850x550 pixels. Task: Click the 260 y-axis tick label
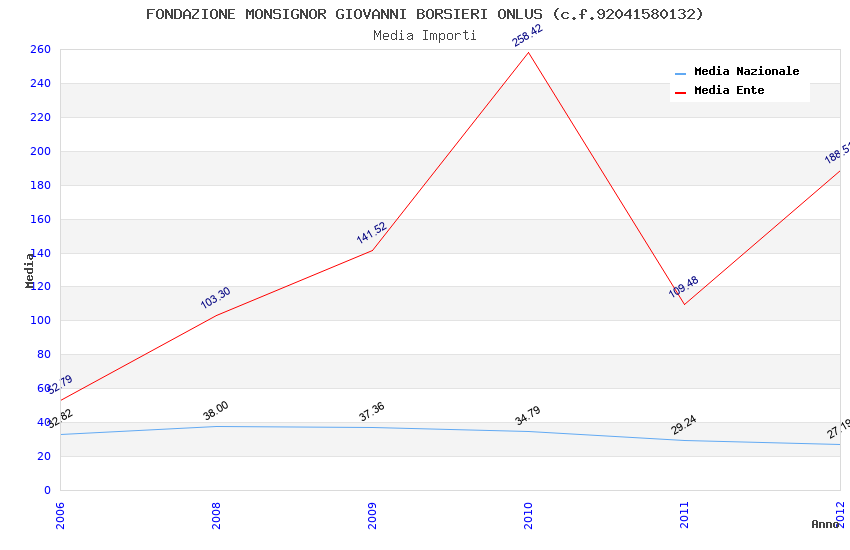point(40,49)
